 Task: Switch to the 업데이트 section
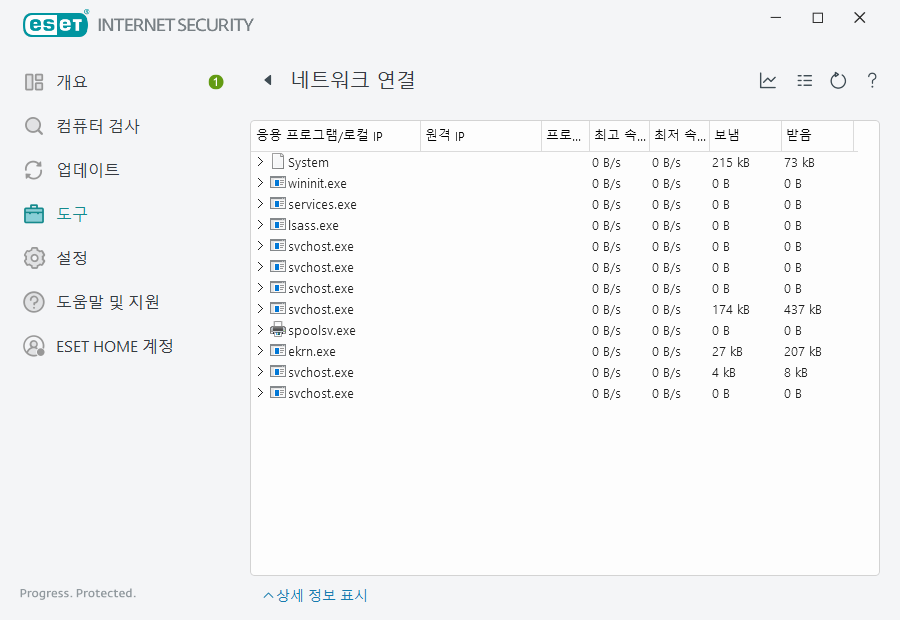pyautogui.click(x=88, y=170)
